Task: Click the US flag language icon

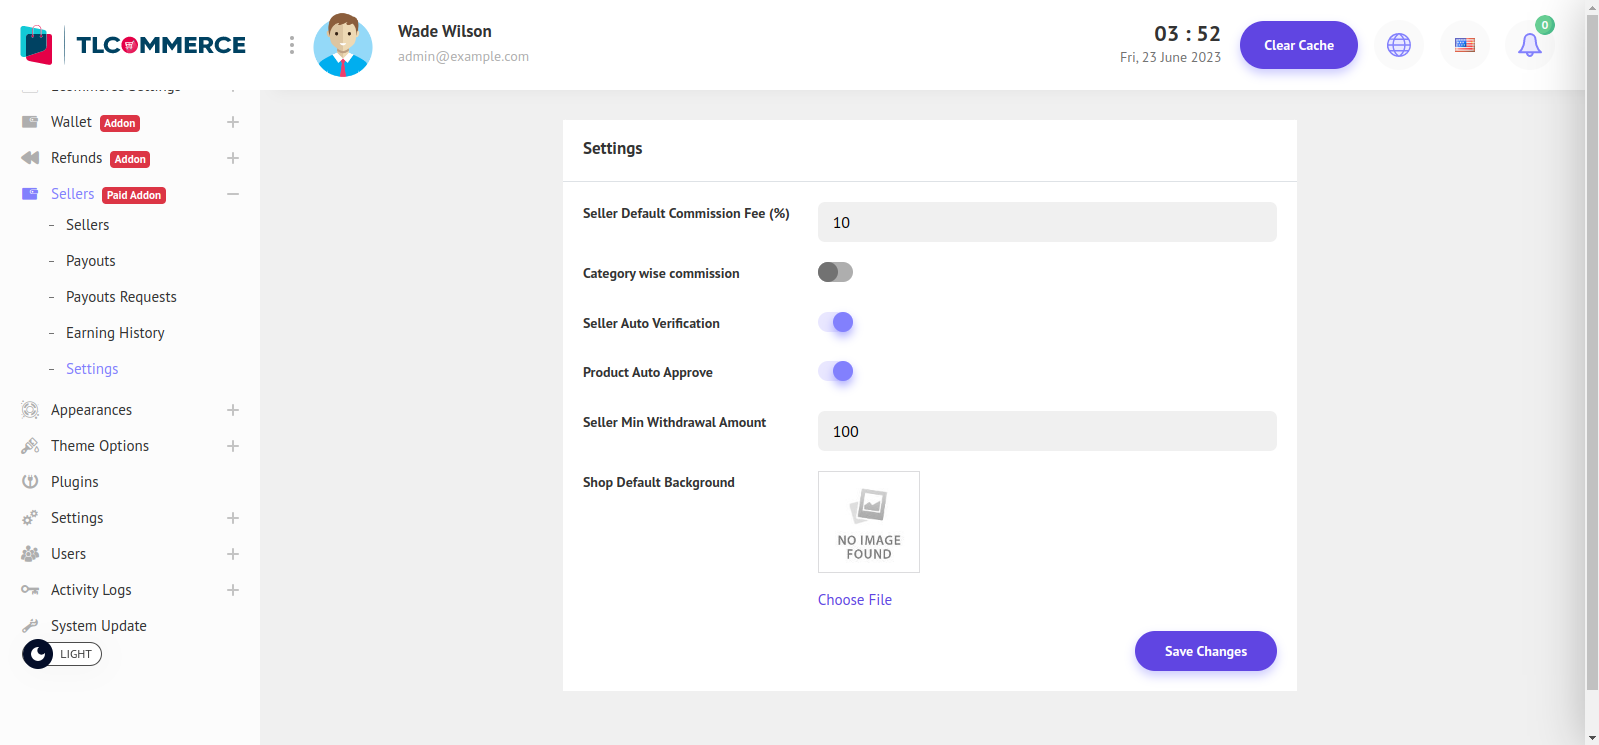Action: click(1464, 45)
